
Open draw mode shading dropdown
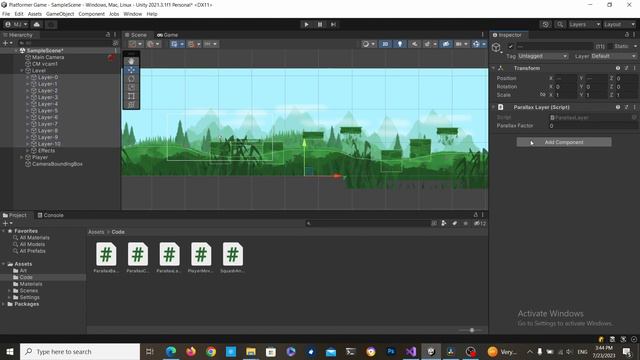click(x=368, y=44)
